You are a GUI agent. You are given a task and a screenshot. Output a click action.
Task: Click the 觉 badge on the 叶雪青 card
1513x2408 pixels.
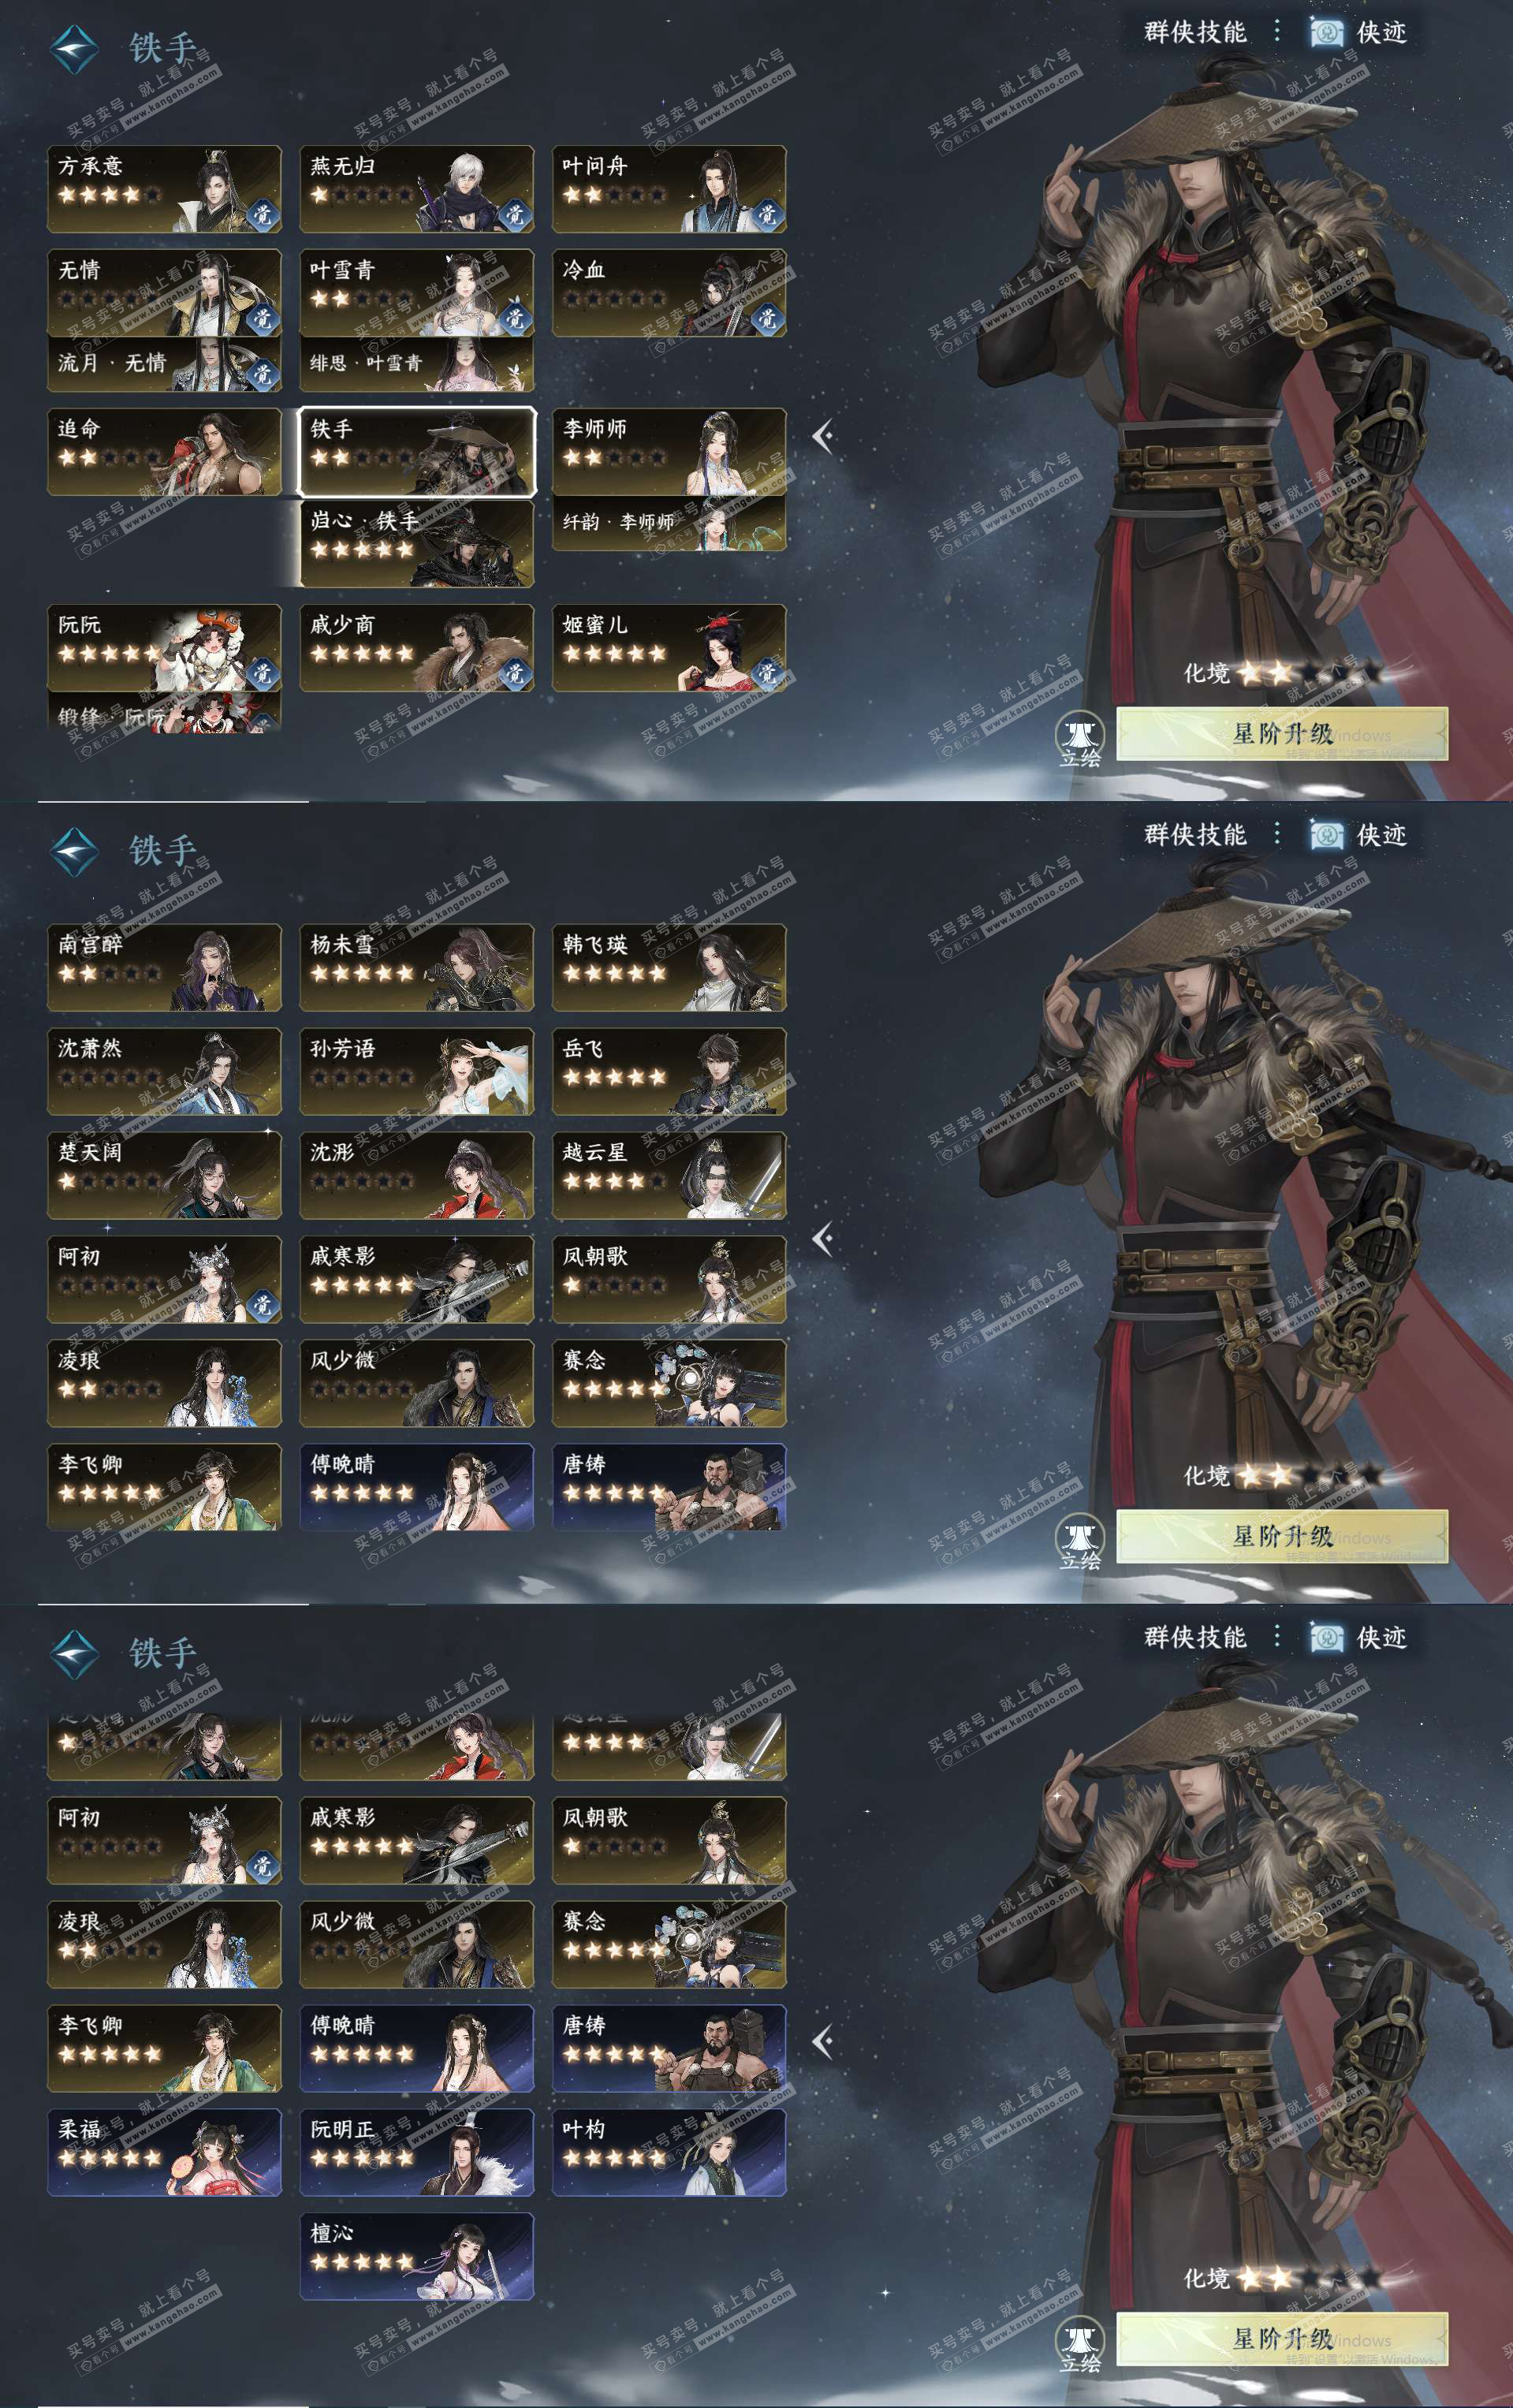[514, 318]
